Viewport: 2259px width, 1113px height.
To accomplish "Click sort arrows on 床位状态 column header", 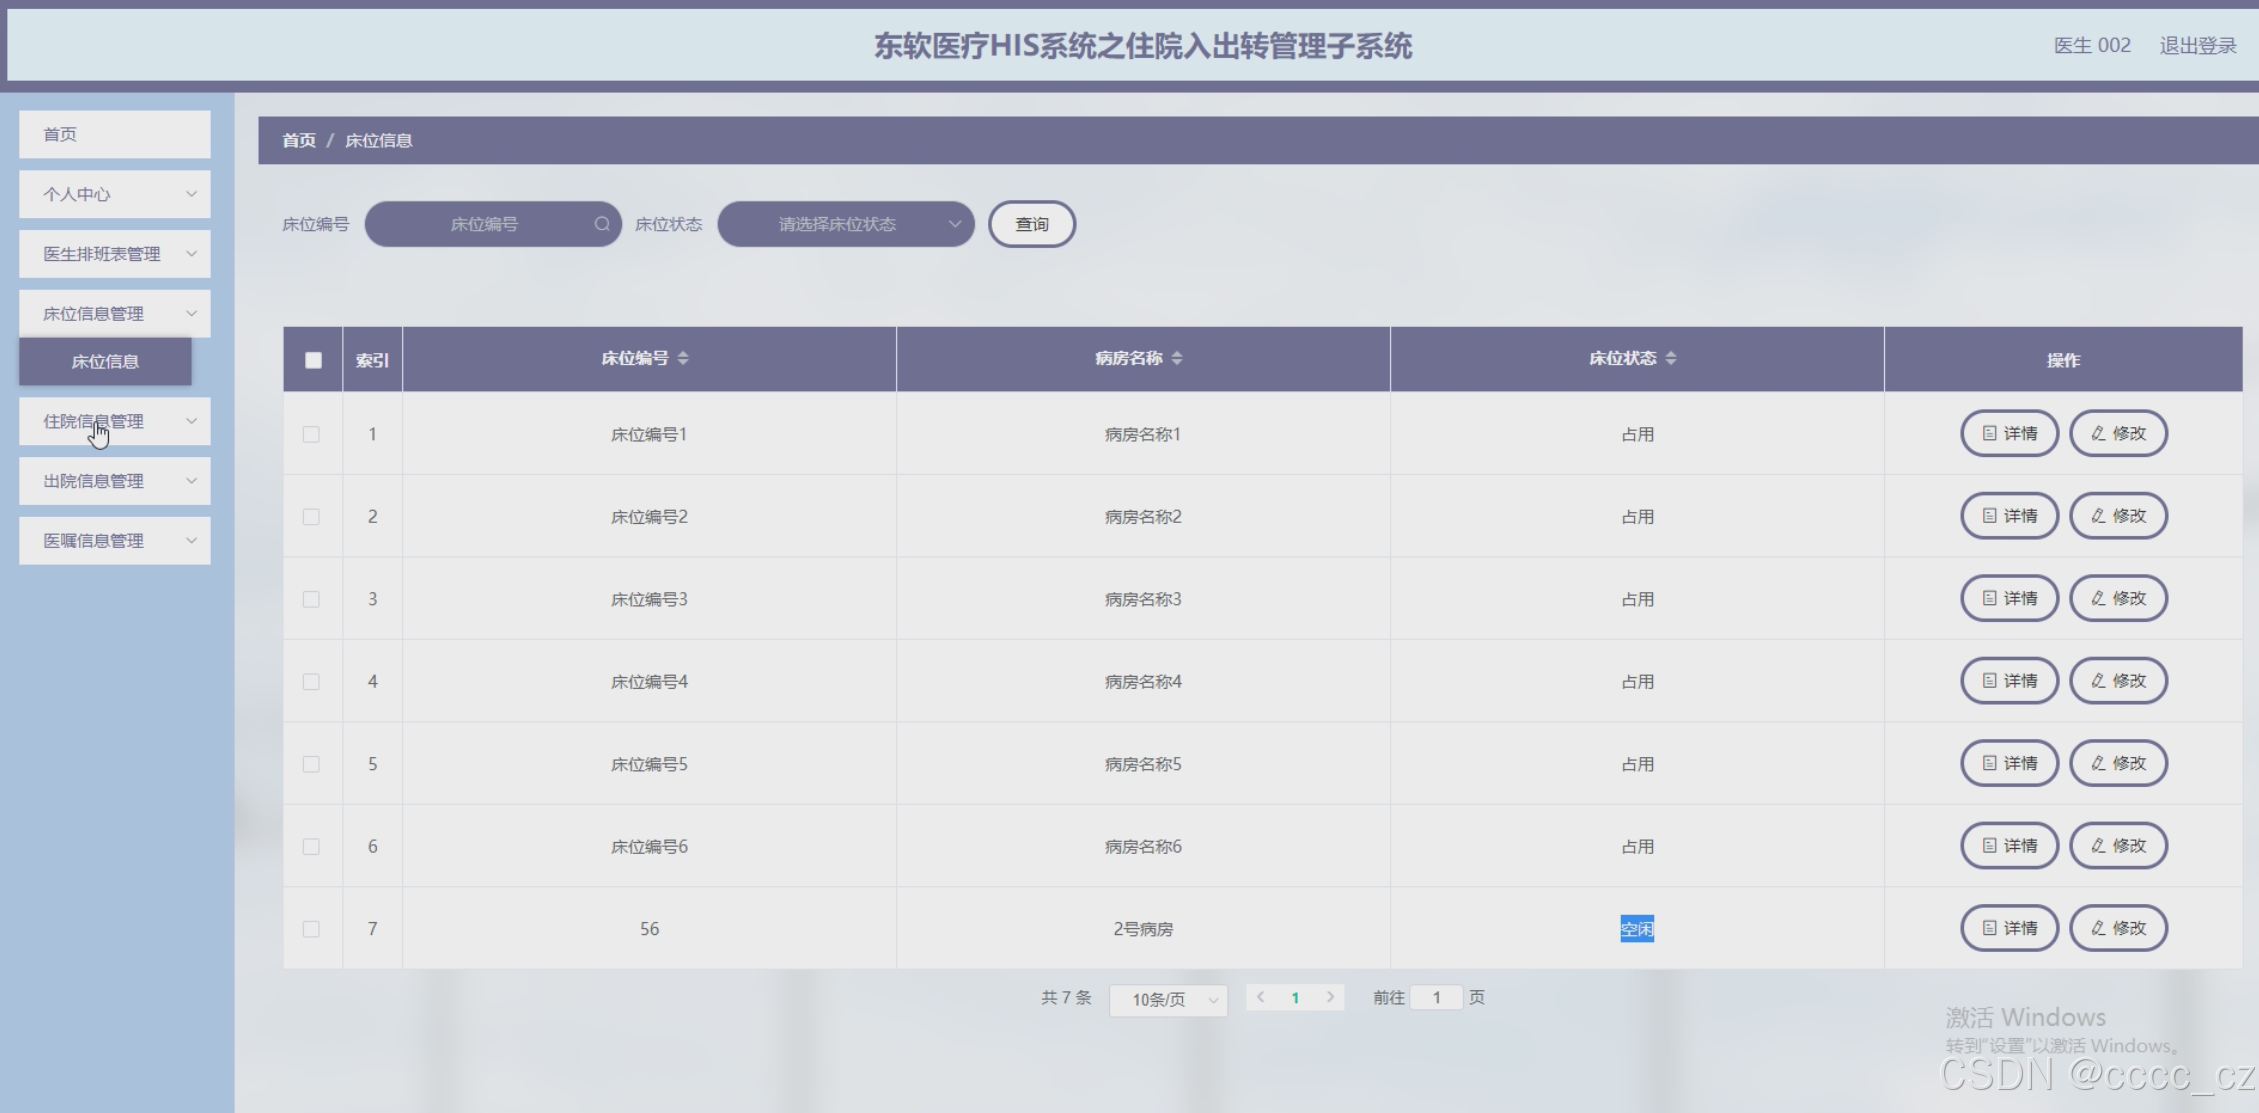I will (x=1671, y=358).
